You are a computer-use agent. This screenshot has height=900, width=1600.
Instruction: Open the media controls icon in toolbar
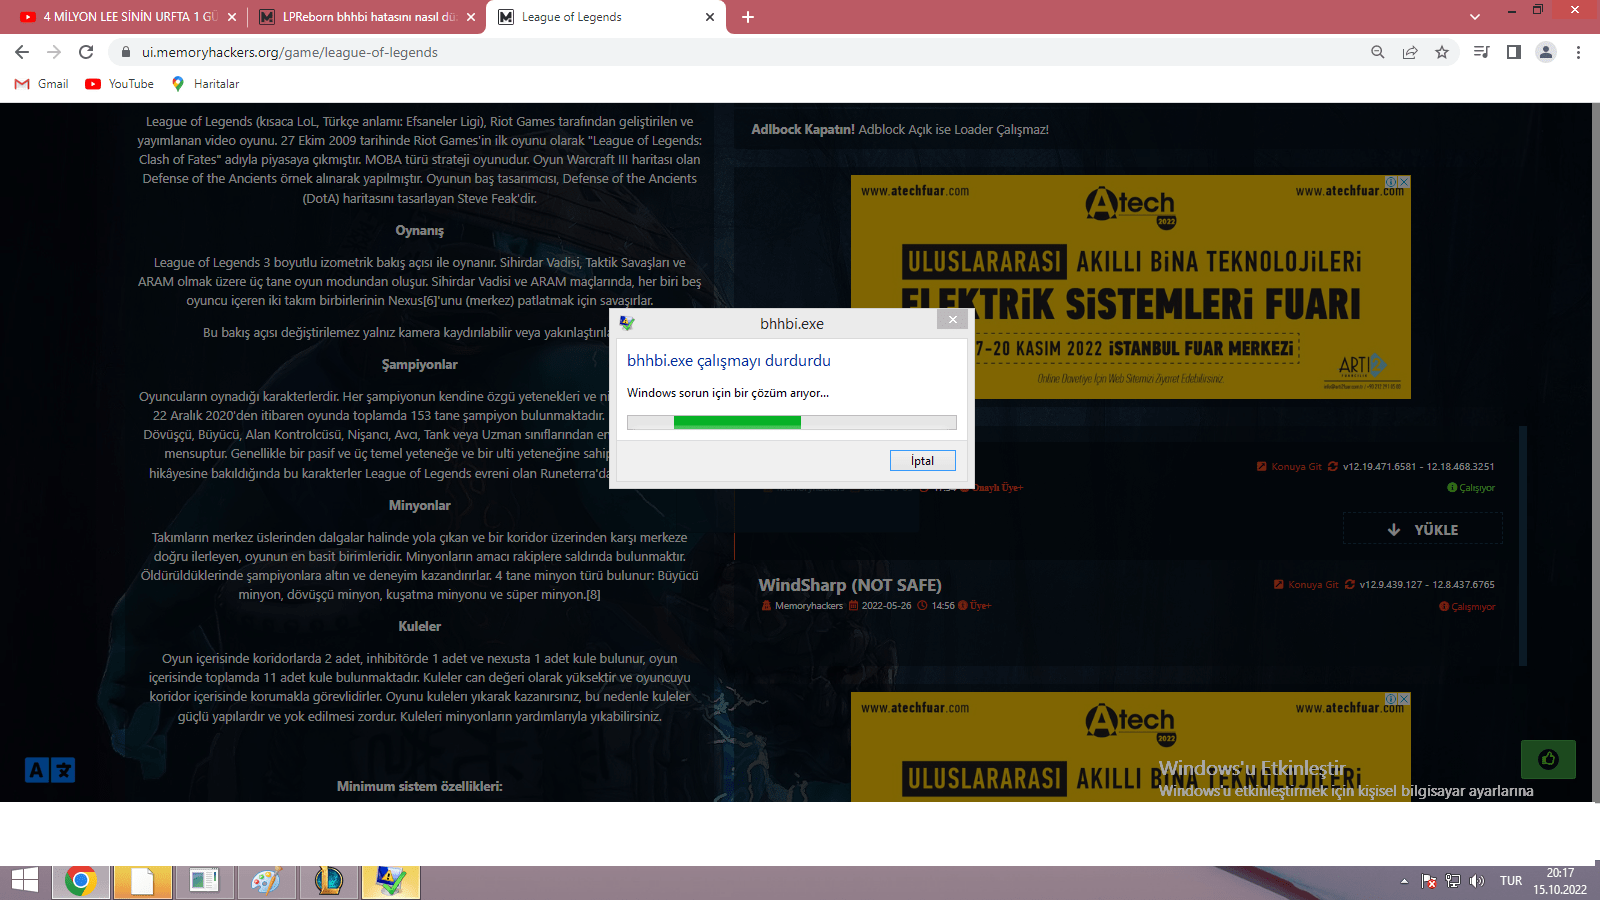tap(1482, 52)
